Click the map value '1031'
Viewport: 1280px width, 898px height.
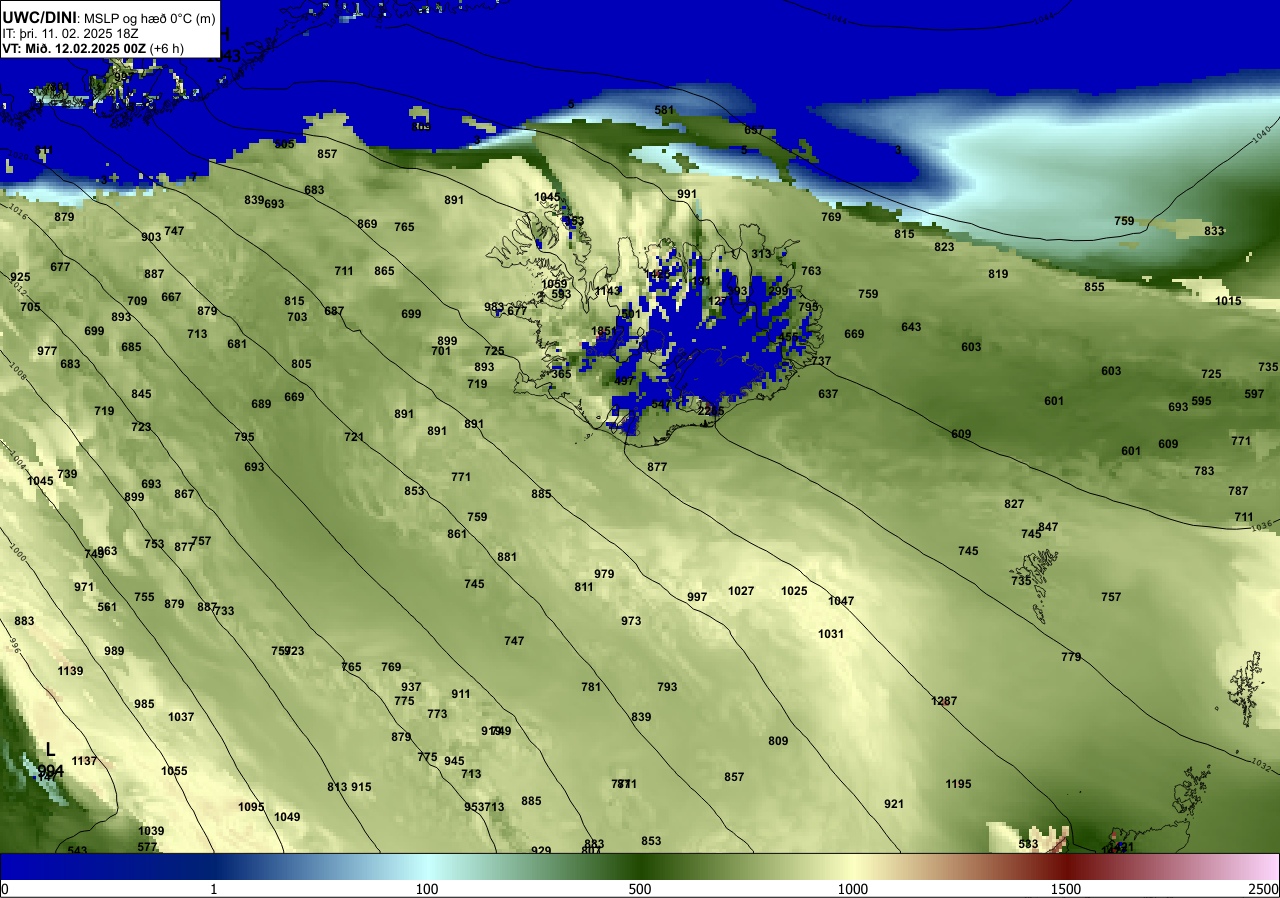click(x=831, y=634)
